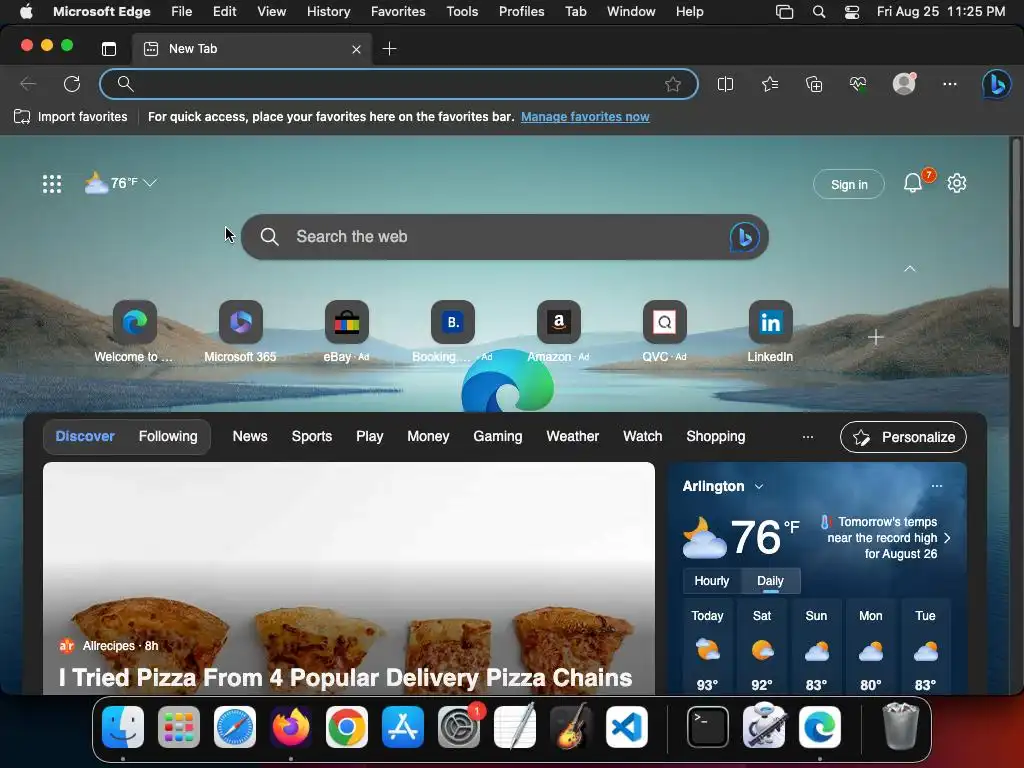1024x768 pixels.
Task: Open Terminal from the Dock
Action: pyautogui.click(x=708, y=727)
